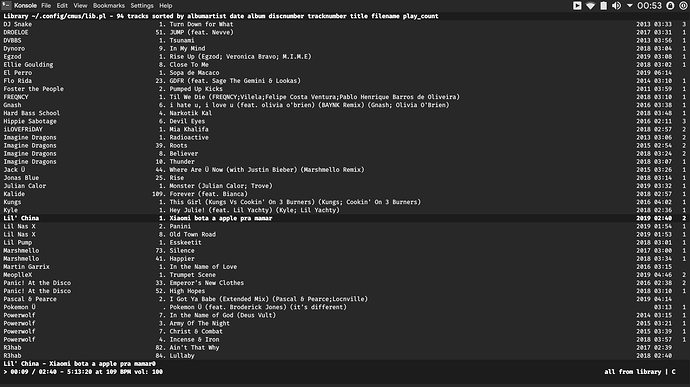Check the battery status tray icon
The width and height of the screenshot is (690, 387).
603,5
